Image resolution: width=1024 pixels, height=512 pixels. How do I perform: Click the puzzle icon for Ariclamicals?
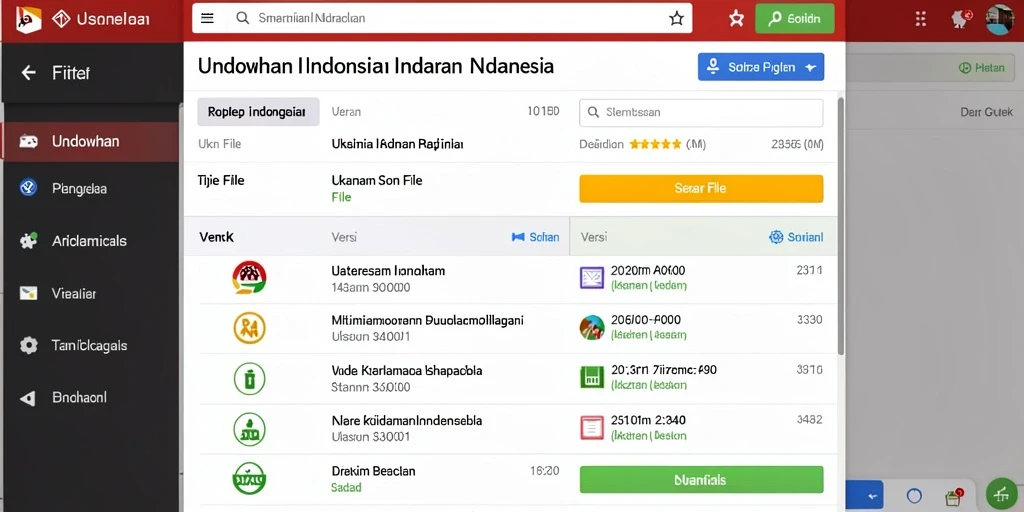point(28,241)
